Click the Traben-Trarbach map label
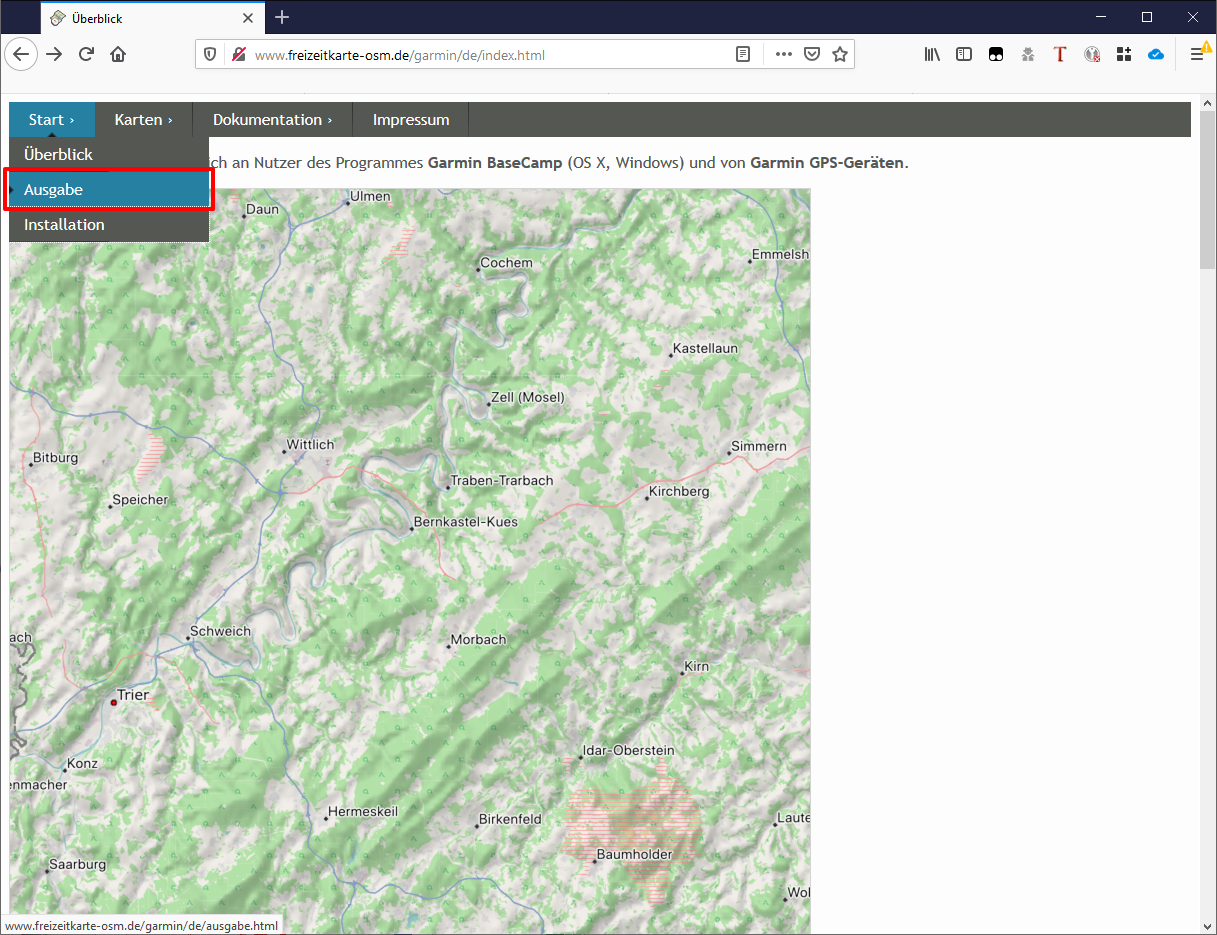Image resolution: width=1217 pixels, height=935 pixels. click(x=501, y=481)
